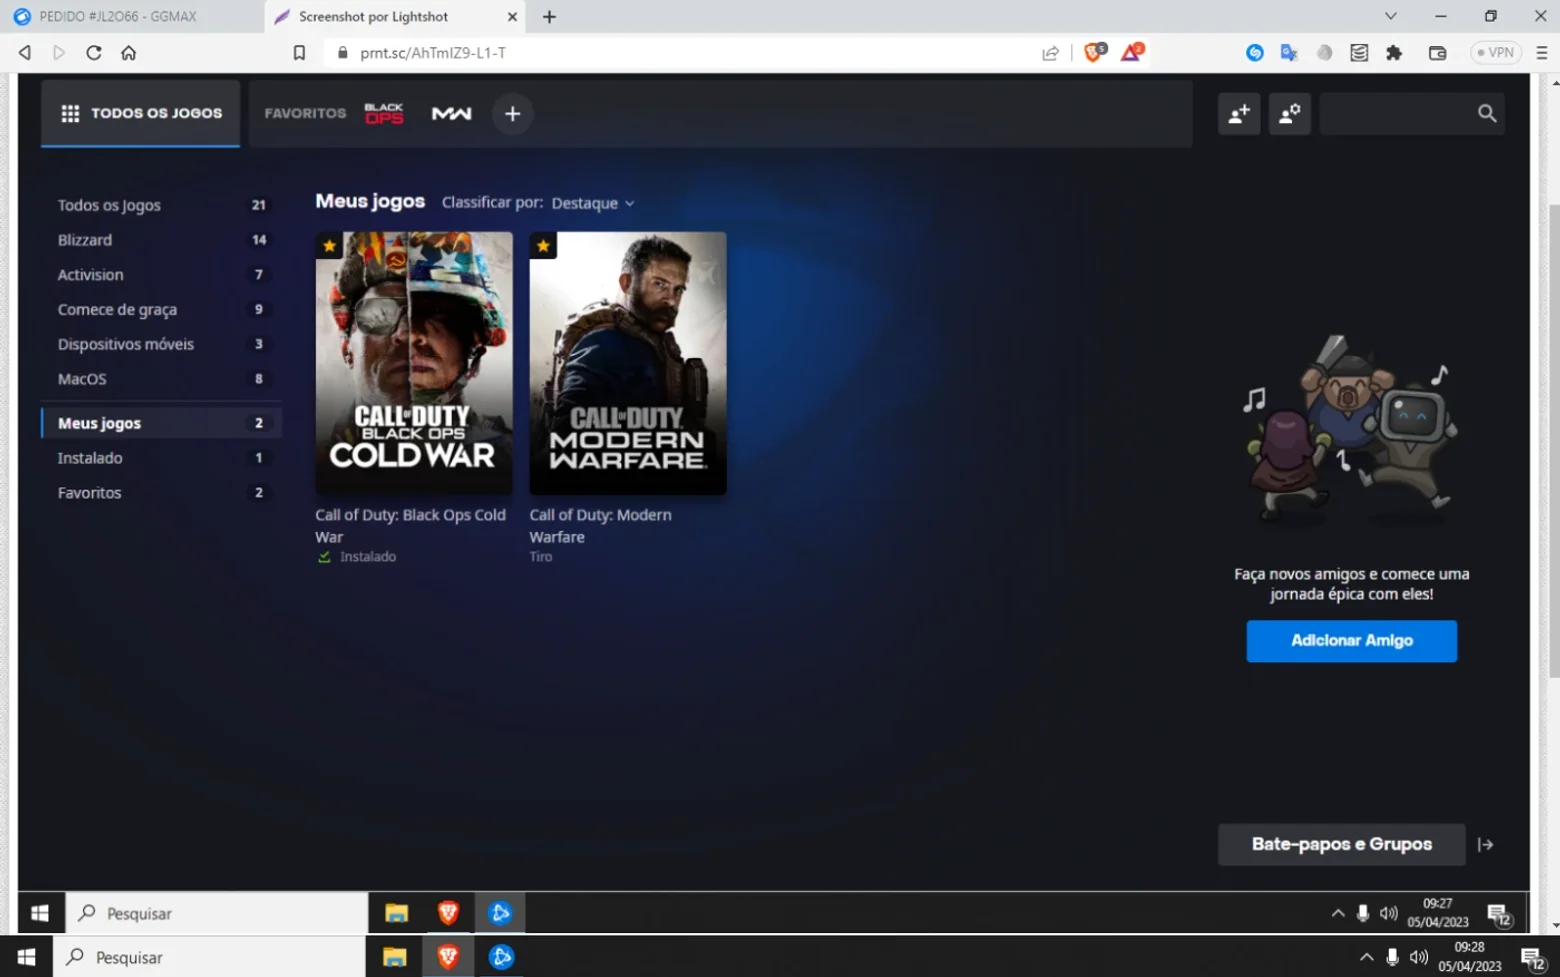Image resolution: width=1560 pixels, height=977 pixels.
Task: Filter games by Activision in the sidebar
Action: coord(161,275)
